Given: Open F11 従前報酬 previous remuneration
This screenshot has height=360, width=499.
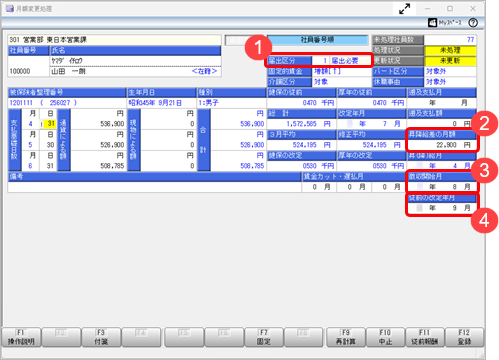Looking at the screenshot, I should click(x=425, y=337).
